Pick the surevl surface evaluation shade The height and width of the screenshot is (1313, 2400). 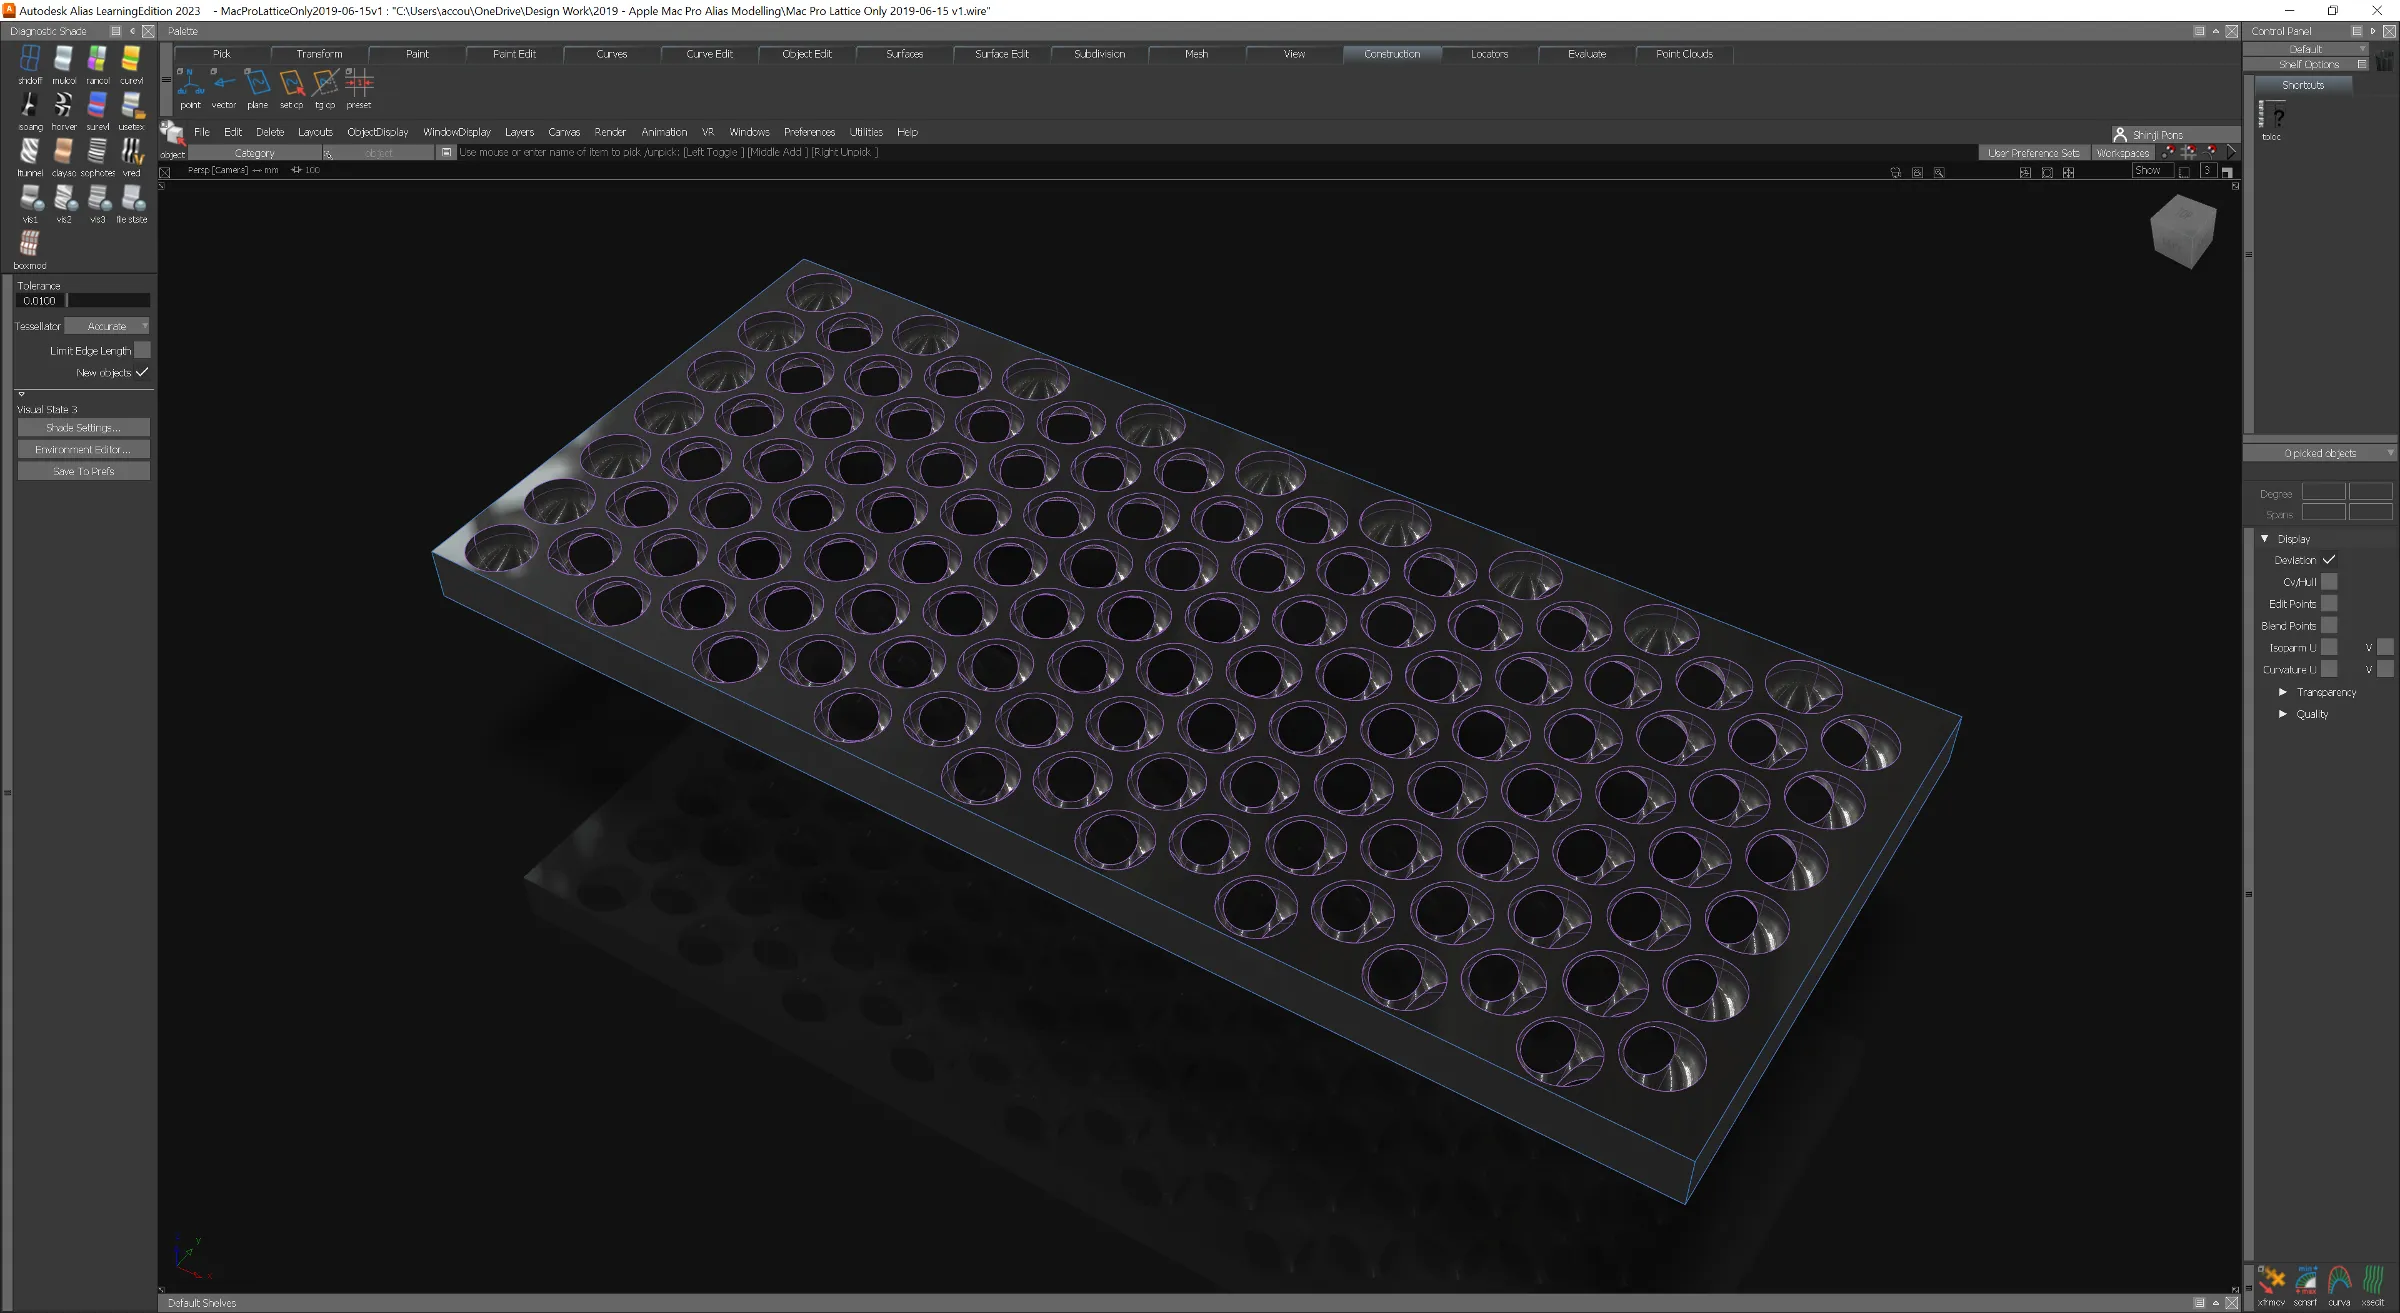point(97,105)
